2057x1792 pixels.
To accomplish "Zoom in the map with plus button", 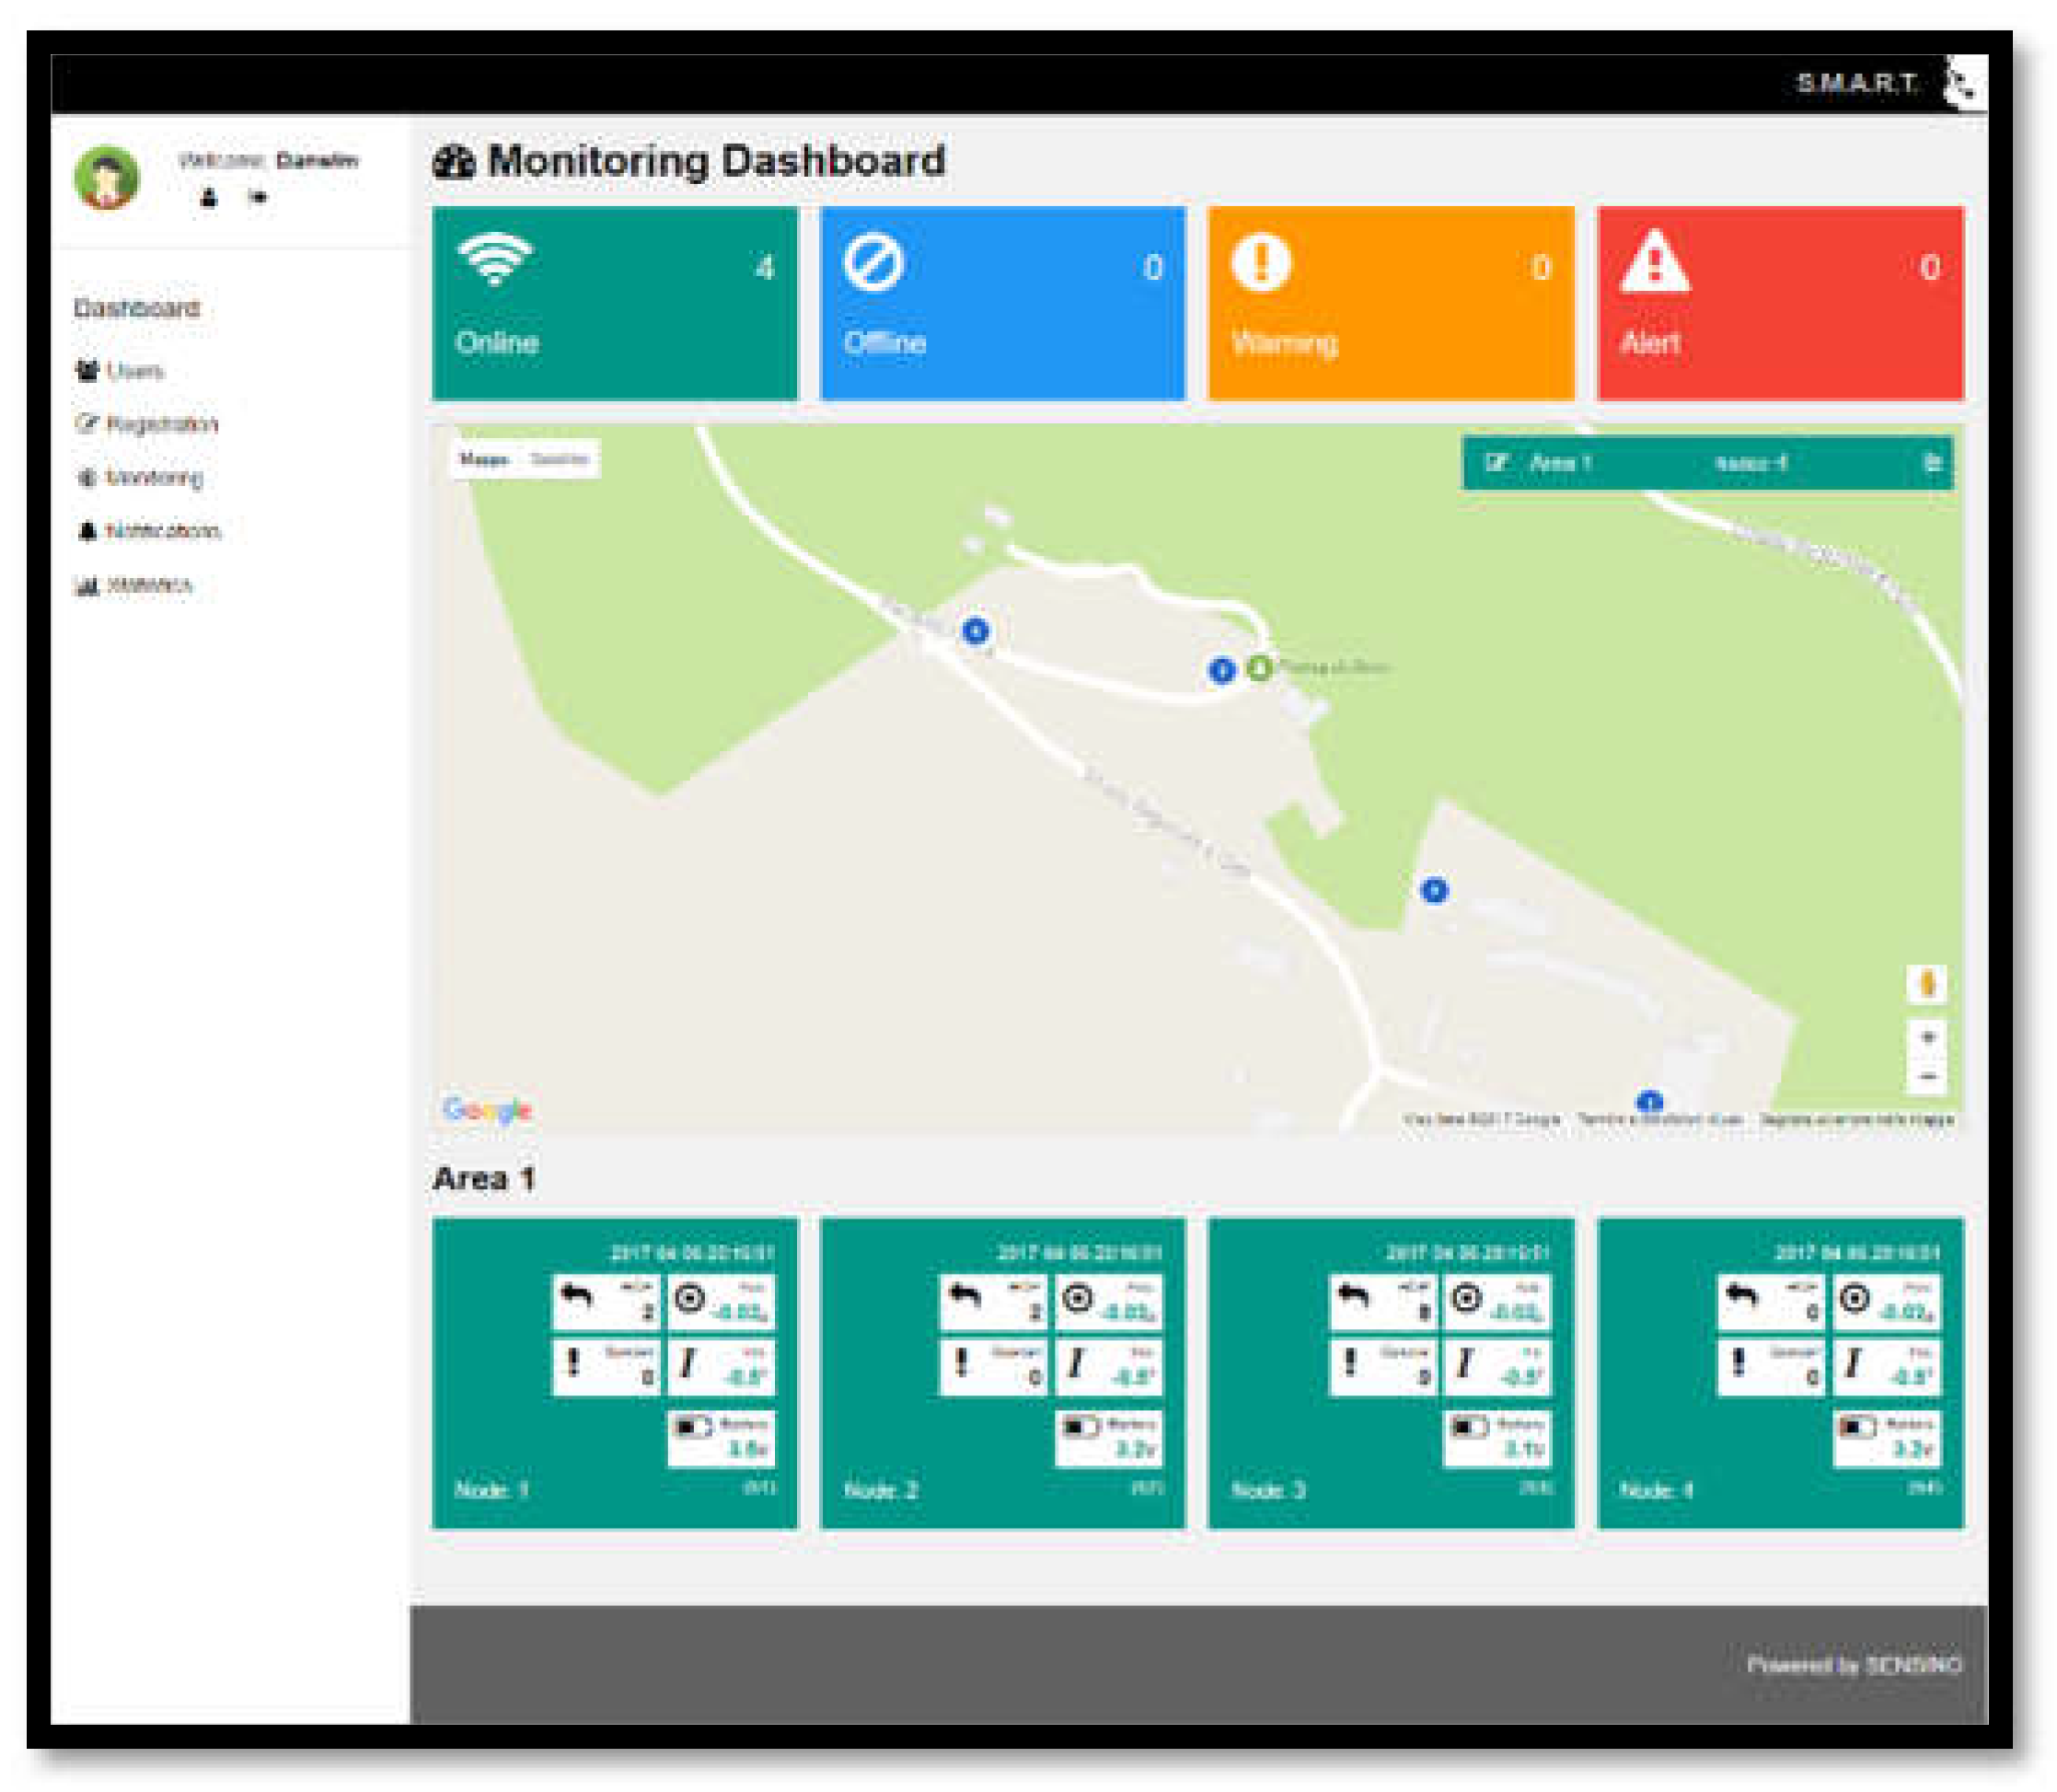I will [1927, 1037].
